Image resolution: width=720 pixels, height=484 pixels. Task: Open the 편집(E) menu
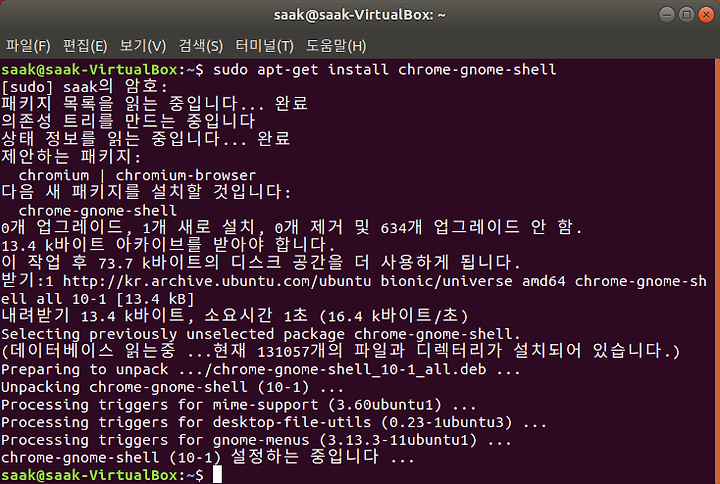click(x=85, y=46)
